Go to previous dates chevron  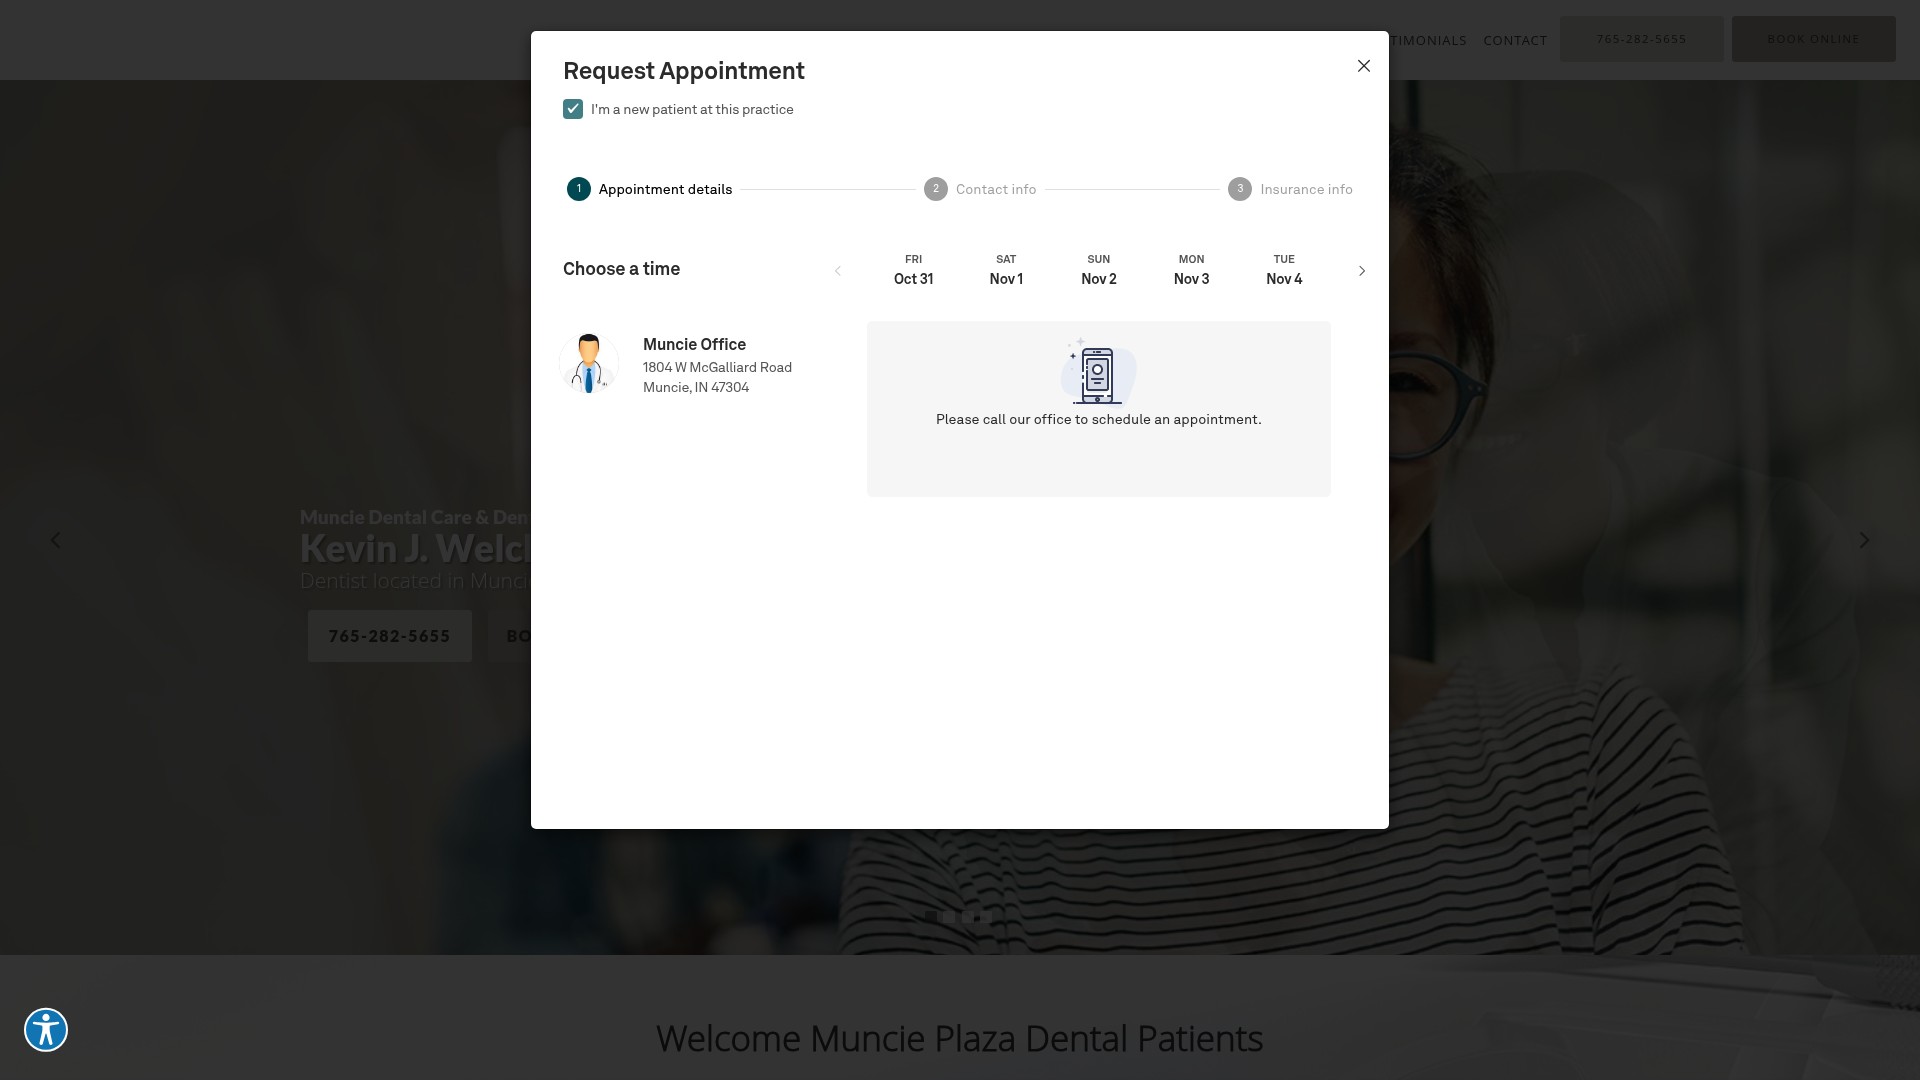tap(838, 271)
